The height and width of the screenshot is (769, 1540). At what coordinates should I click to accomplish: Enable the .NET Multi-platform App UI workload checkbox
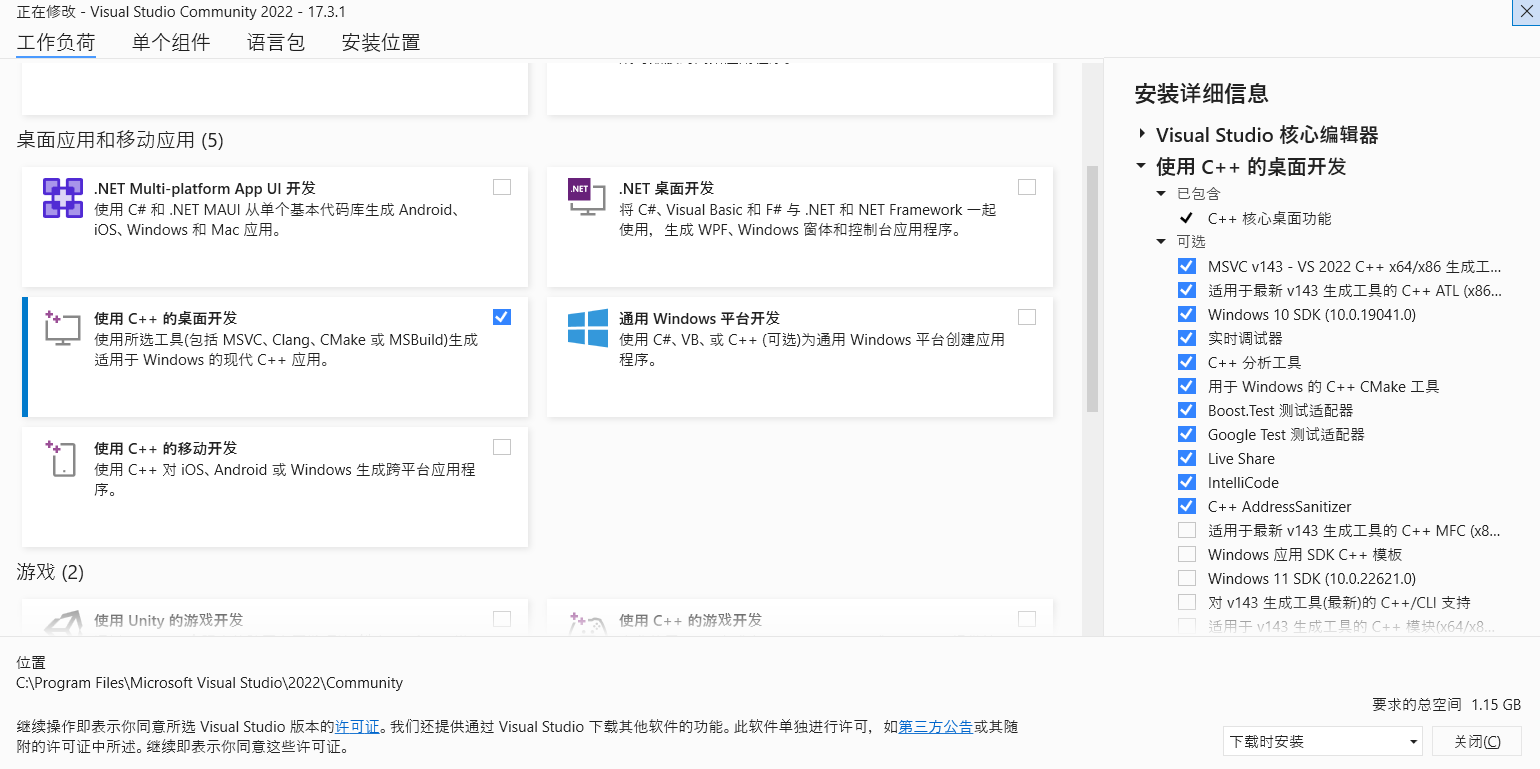502,187
